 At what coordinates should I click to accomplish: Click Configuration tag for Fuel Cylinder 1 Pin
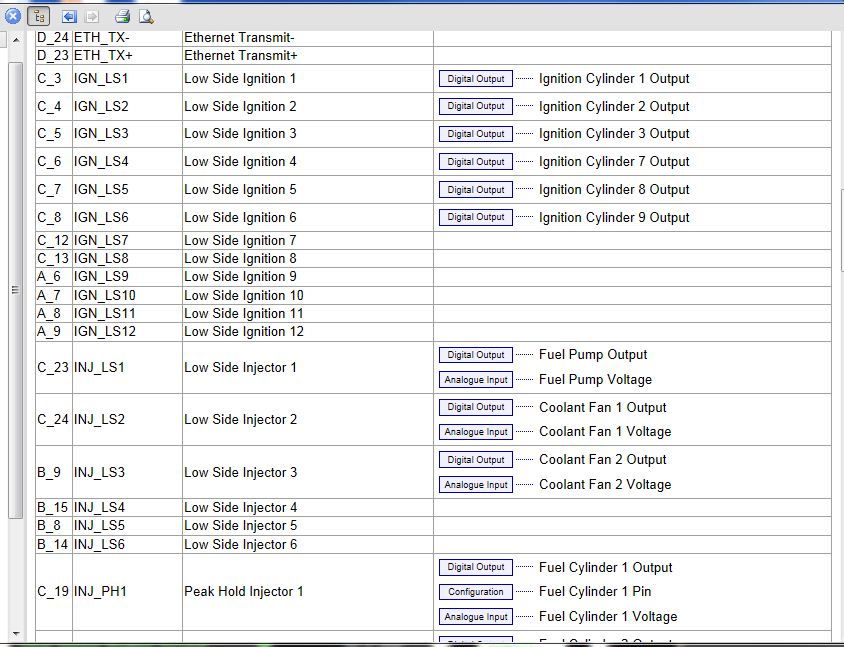(475, 592)
